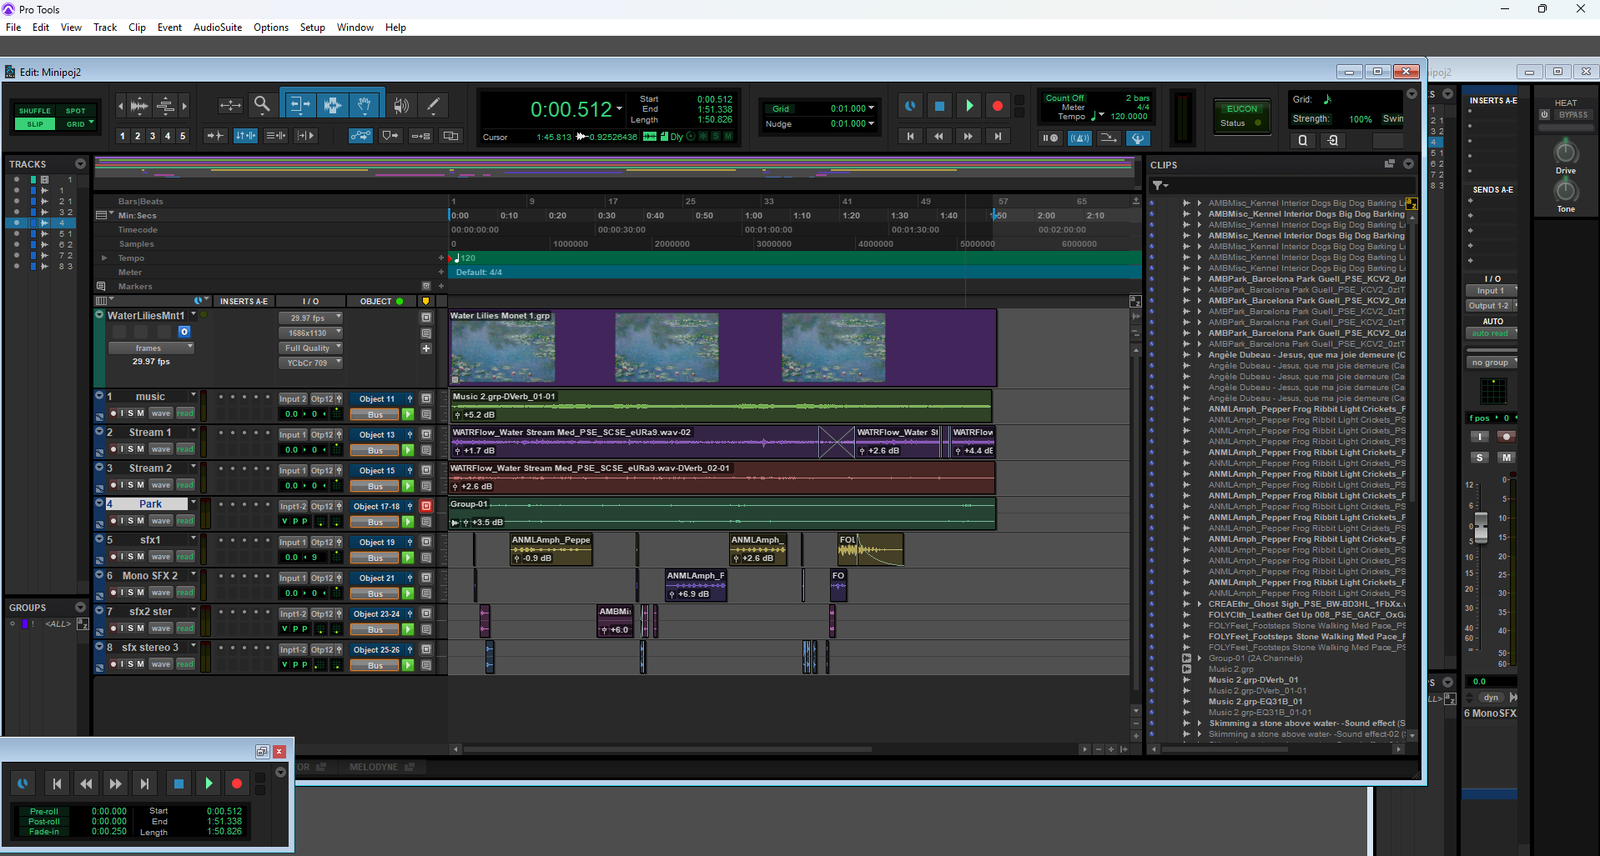The width and height of the screenshot is (1600, 856).
Task: Open the 1686x1130 resolution dropdown
Action: click(310, 333)
